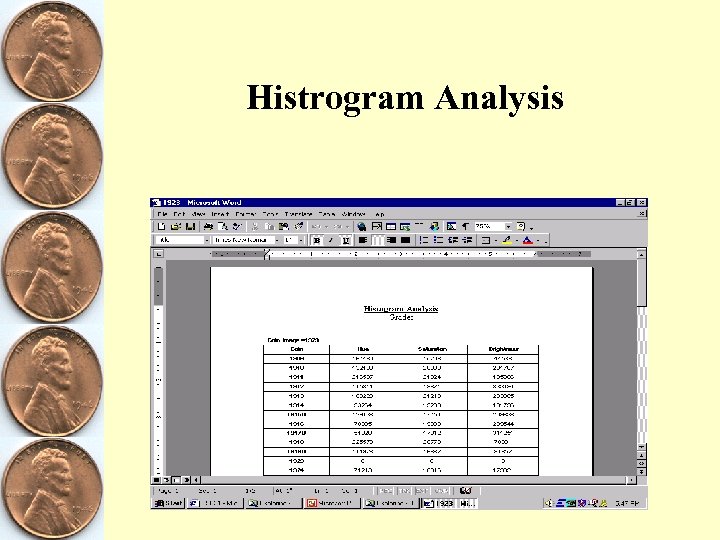Click the spelling status book icon
720x540 pixels.
(466, 490)
